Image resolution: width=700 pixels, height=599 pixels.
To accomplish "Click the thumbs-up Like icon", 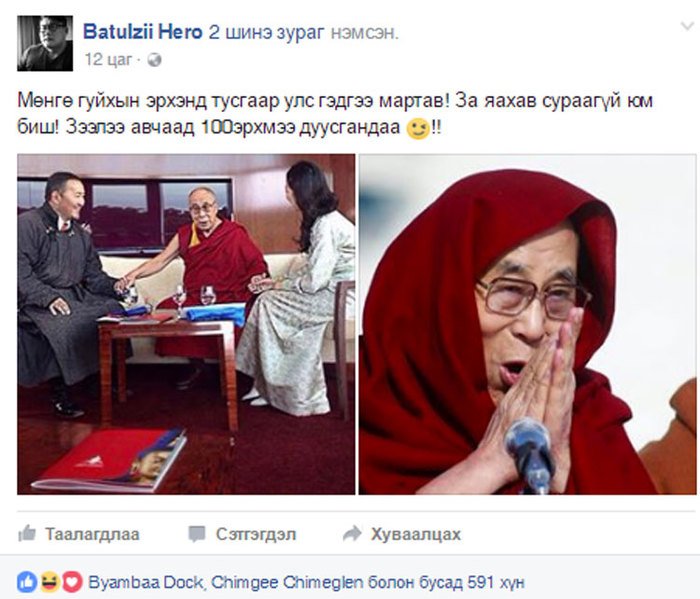I will click(x=27, y=533).
